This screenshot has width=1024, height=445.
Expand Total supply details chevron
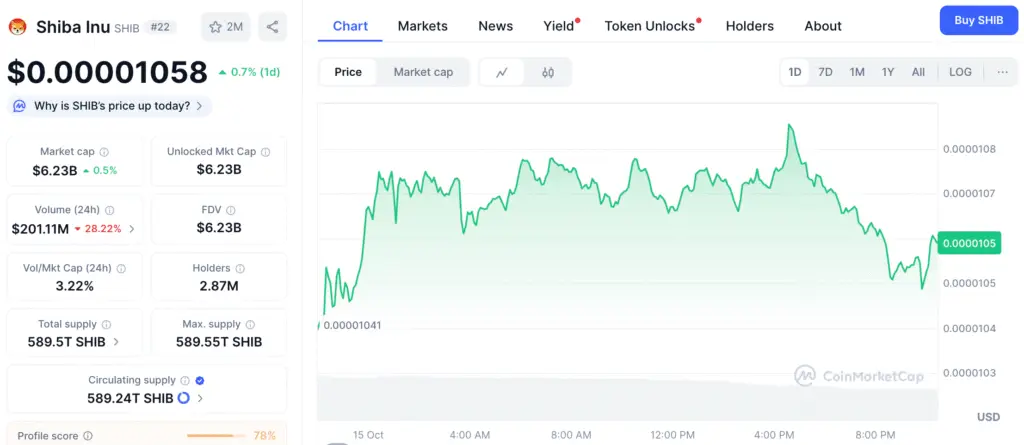pyautogui.click(x=116, y=342)
